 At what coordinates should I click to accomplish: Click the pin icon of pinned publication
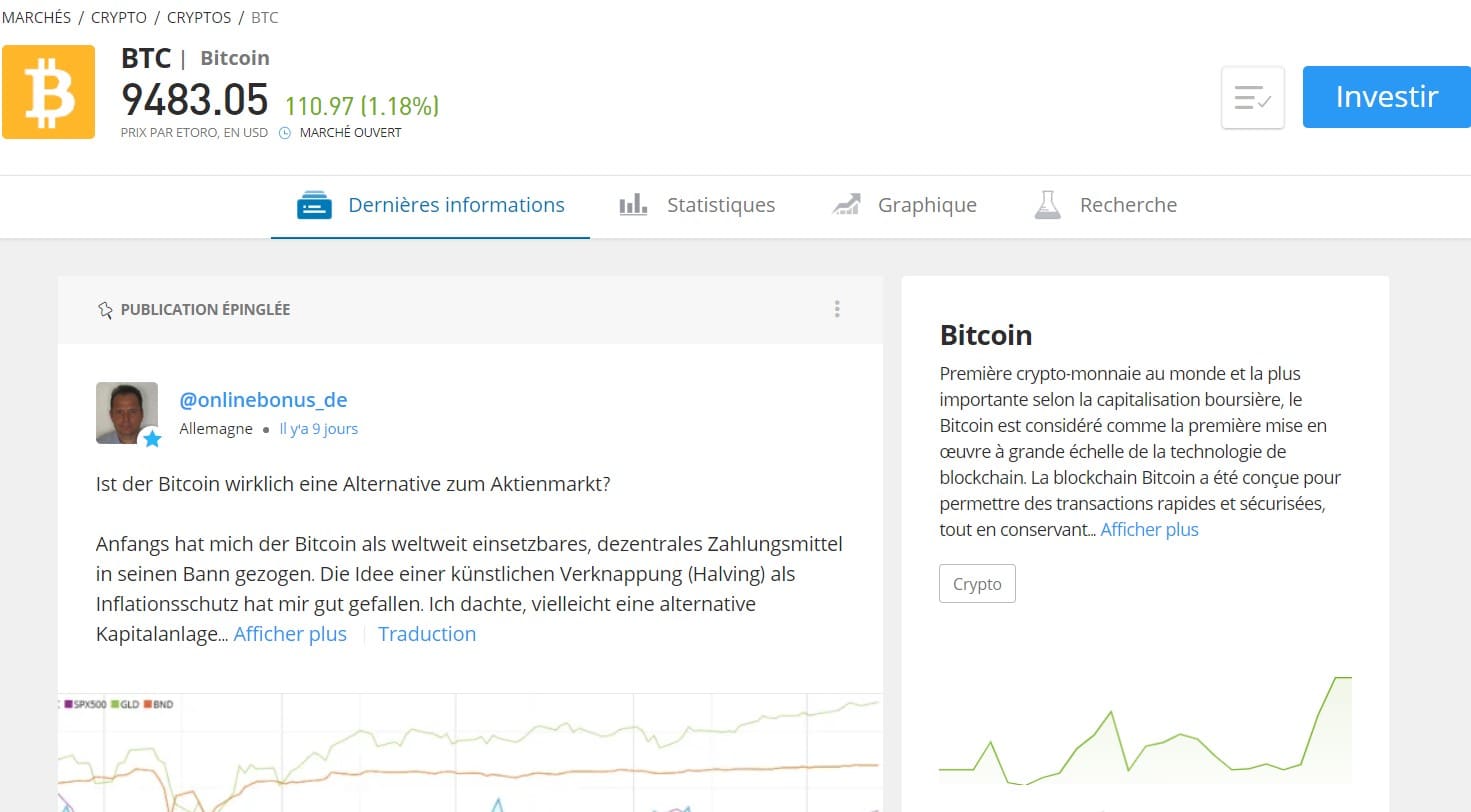(x=105, y=310)
